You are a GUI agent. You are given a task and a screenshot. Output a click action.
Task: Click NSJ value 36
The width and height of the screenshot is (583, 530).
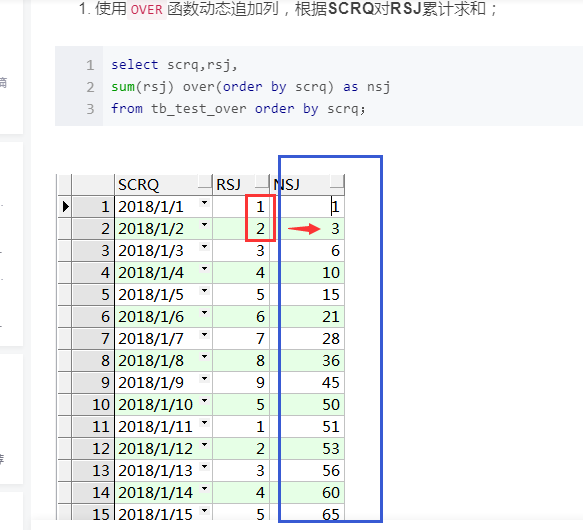307,360
